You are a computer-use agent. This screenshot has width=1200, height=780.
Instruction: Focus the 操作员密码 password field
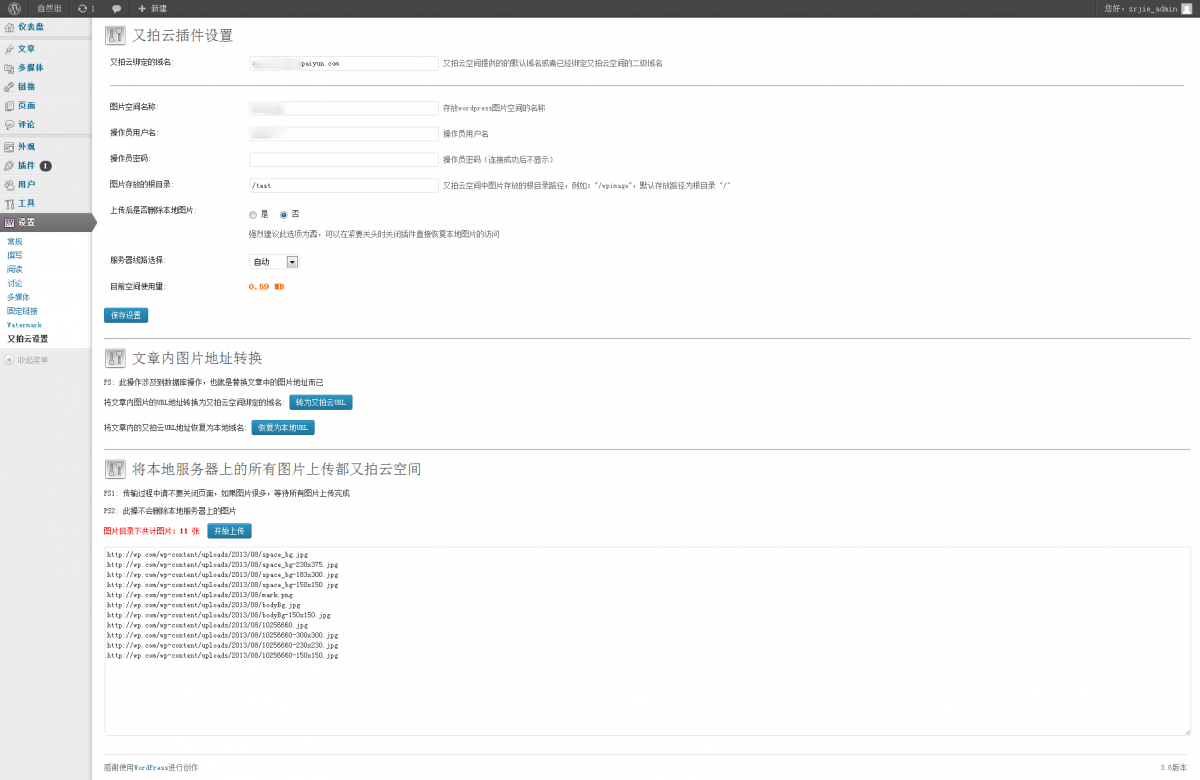click(344, 159)
